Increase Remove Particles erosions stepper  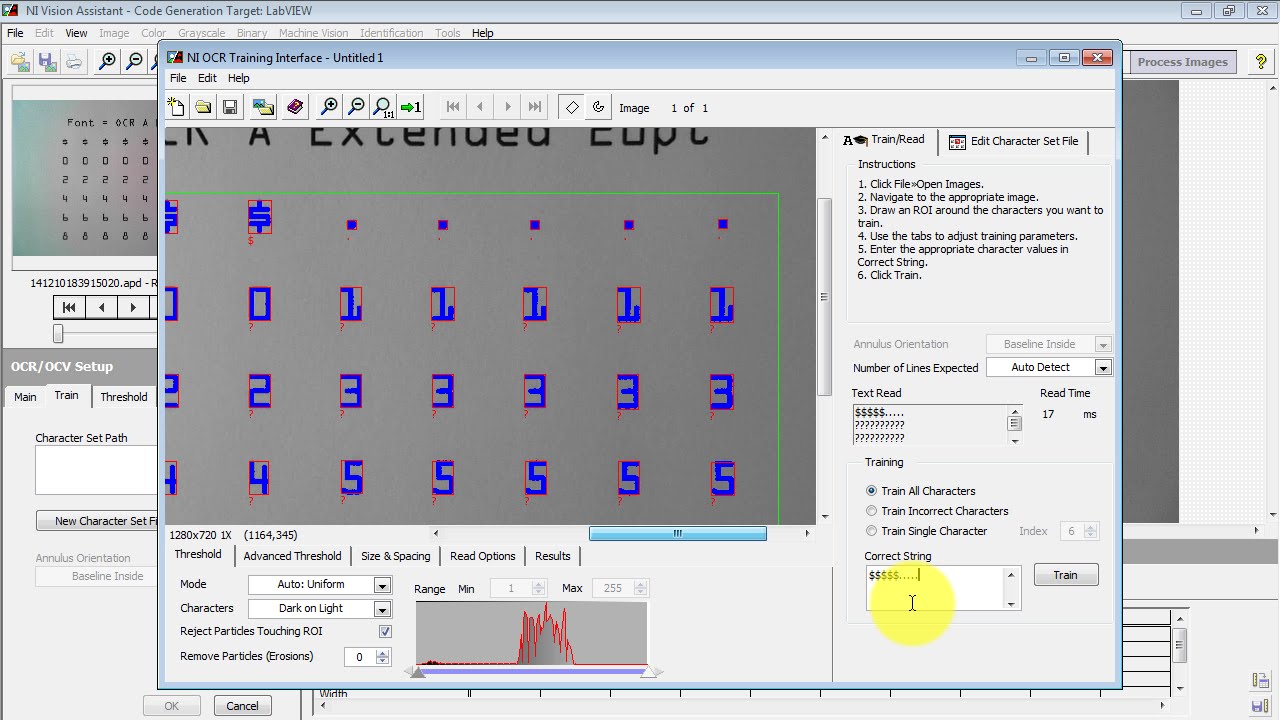click(x=382, y=652)
